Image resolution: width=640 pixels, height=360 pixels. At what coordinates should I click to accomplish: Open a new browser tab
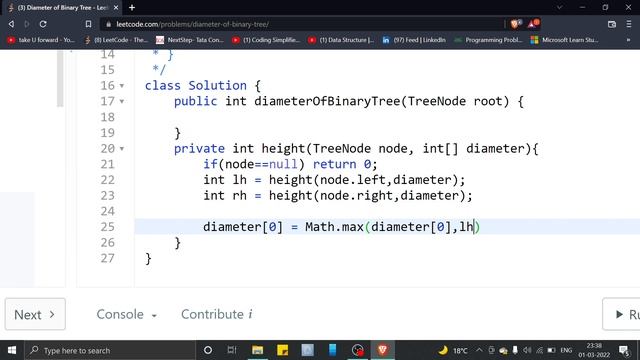(132, 7)
